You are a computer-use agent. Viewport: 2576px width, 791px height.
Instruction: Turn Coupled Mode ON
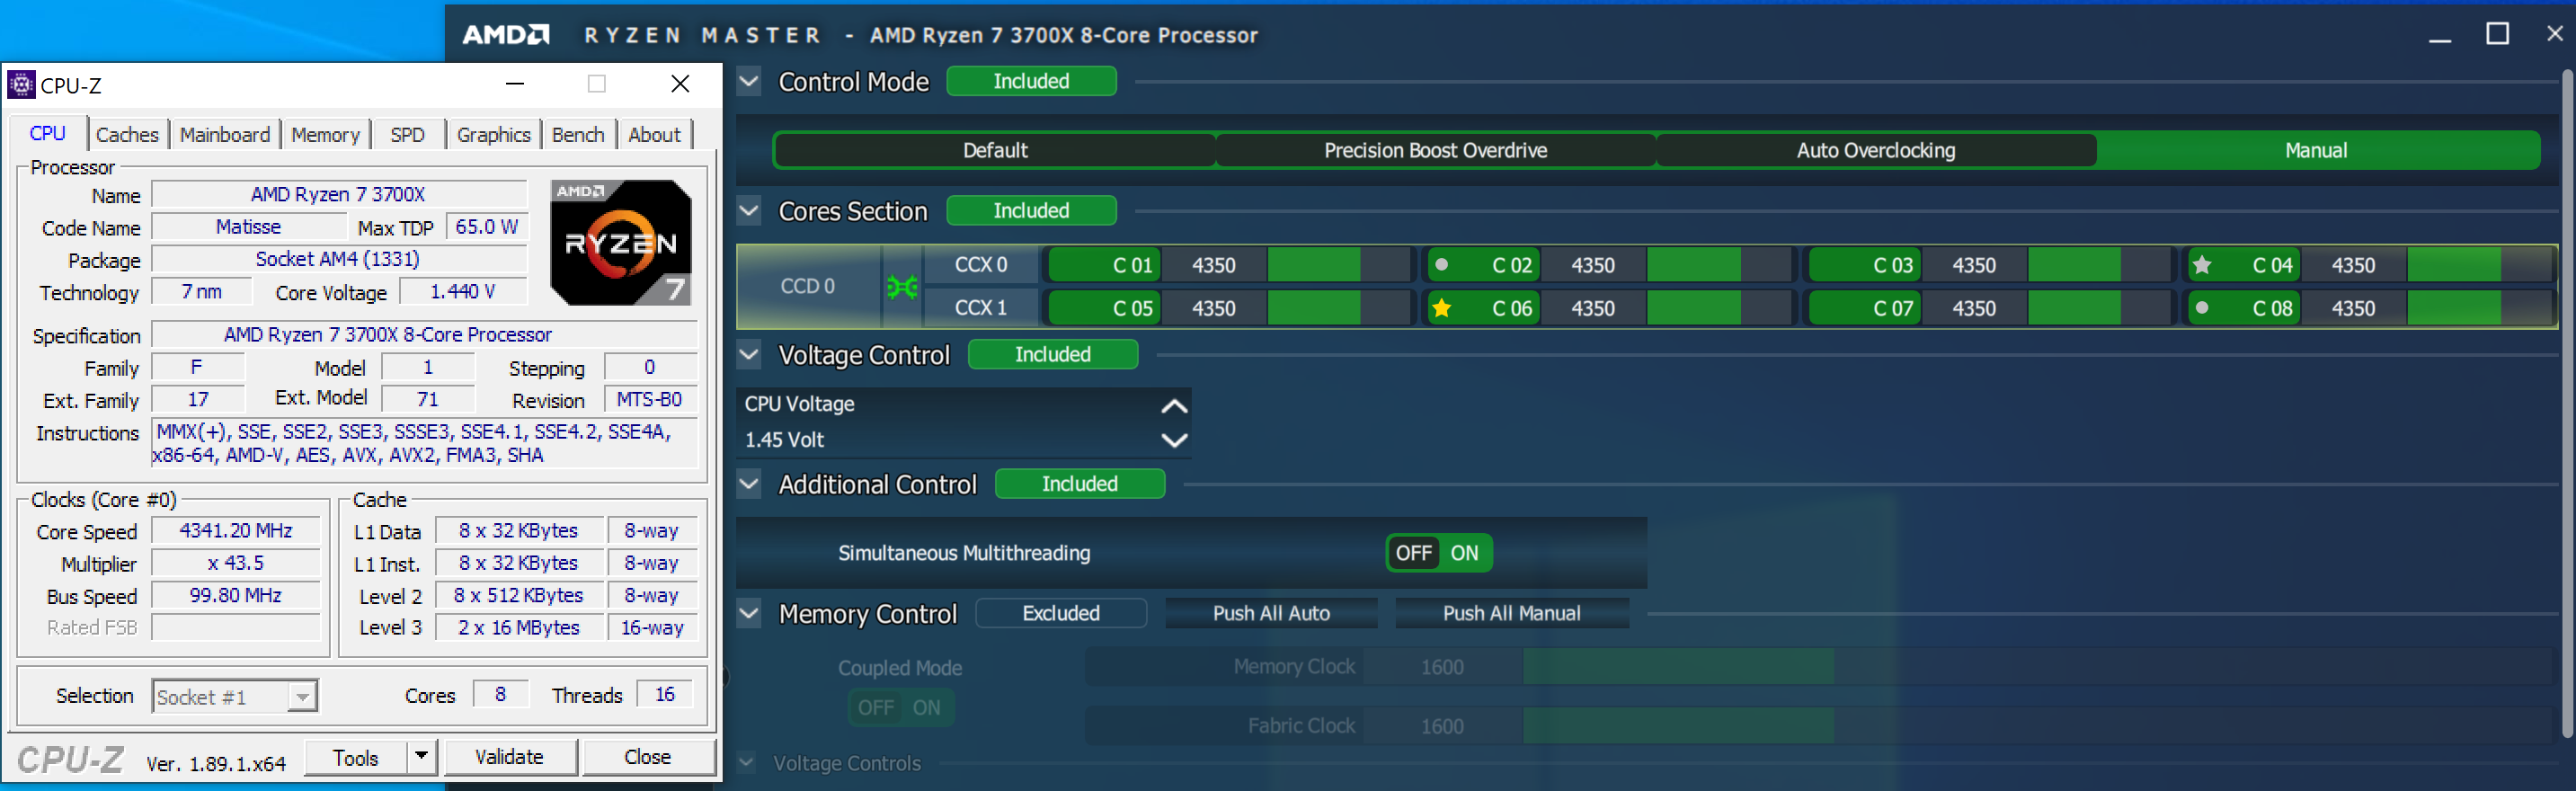[926, 708]
